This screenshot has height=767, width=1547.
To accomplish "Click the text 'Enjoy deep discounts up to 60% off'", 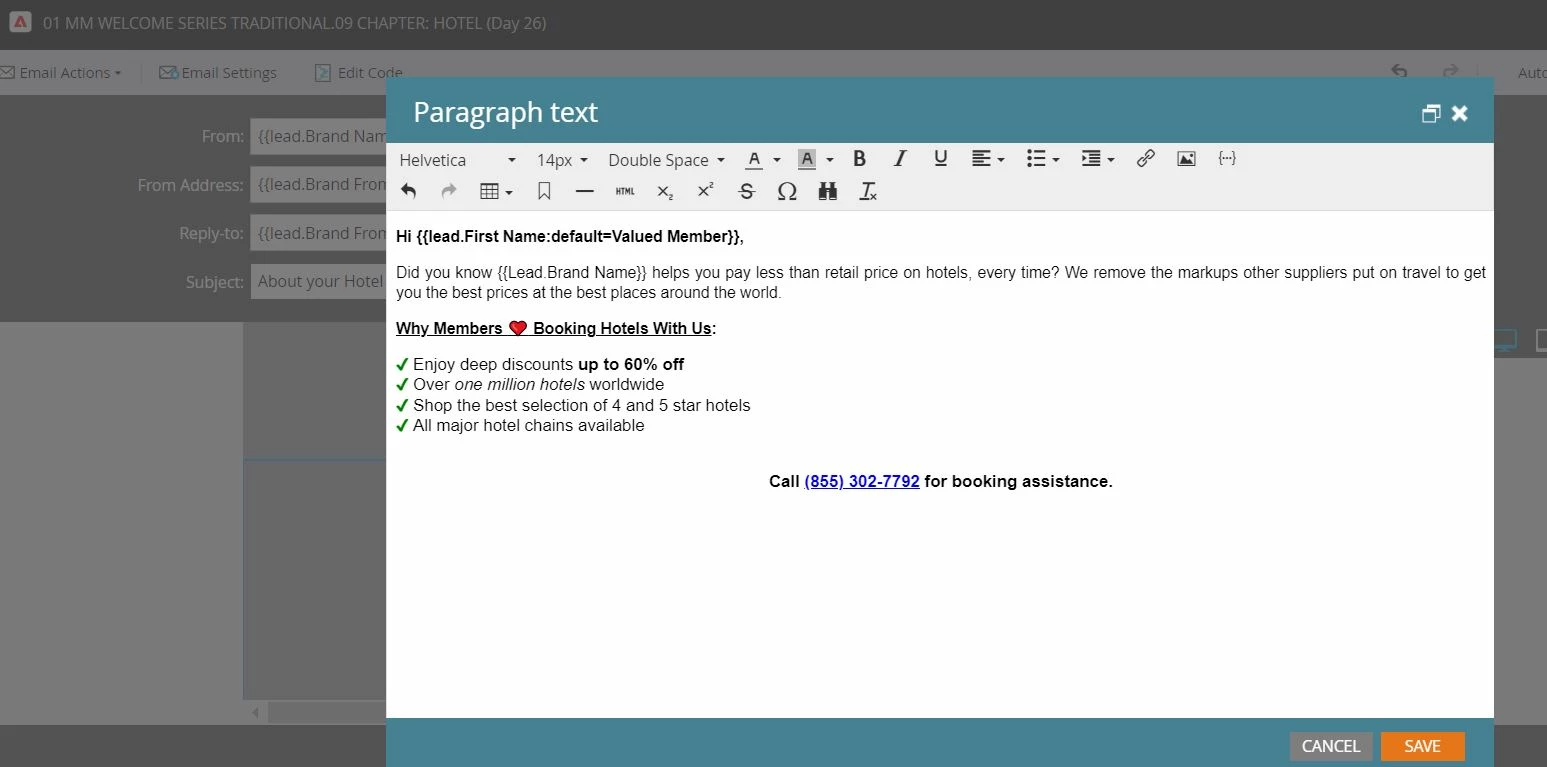I will [548, 364].
